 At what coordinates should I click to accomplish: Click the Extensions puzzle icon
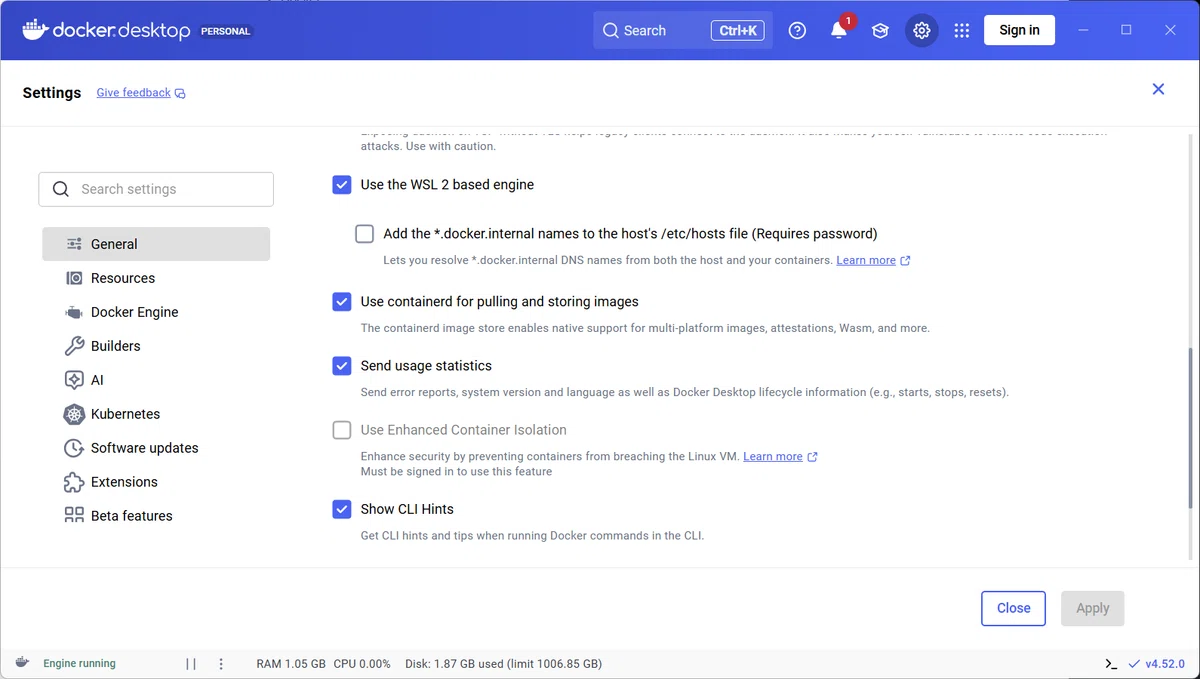(x=74, y=482)
